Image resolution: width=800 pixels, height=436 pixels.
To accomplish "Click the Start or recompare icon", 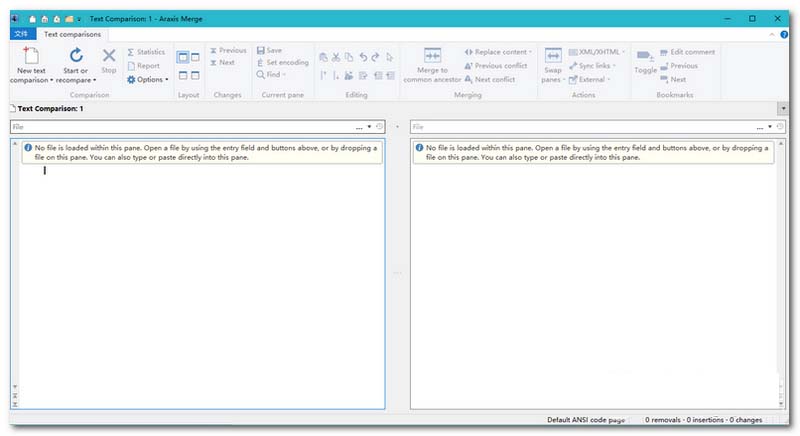I will (76, 55).
